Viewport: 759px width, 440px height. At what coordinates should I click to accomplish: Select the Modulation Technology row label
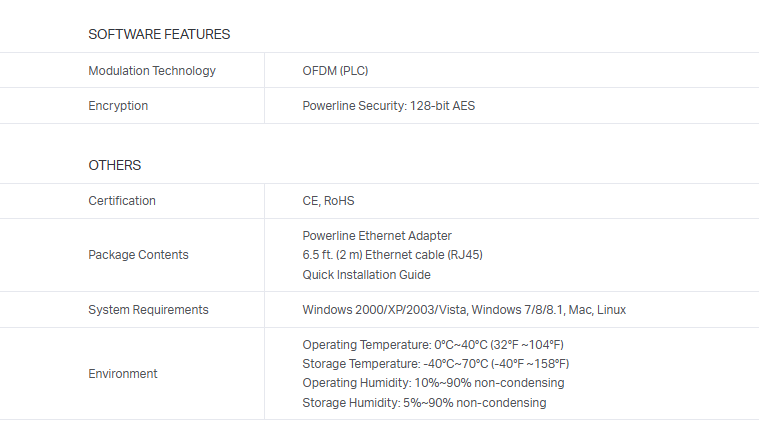pos(152,71)
